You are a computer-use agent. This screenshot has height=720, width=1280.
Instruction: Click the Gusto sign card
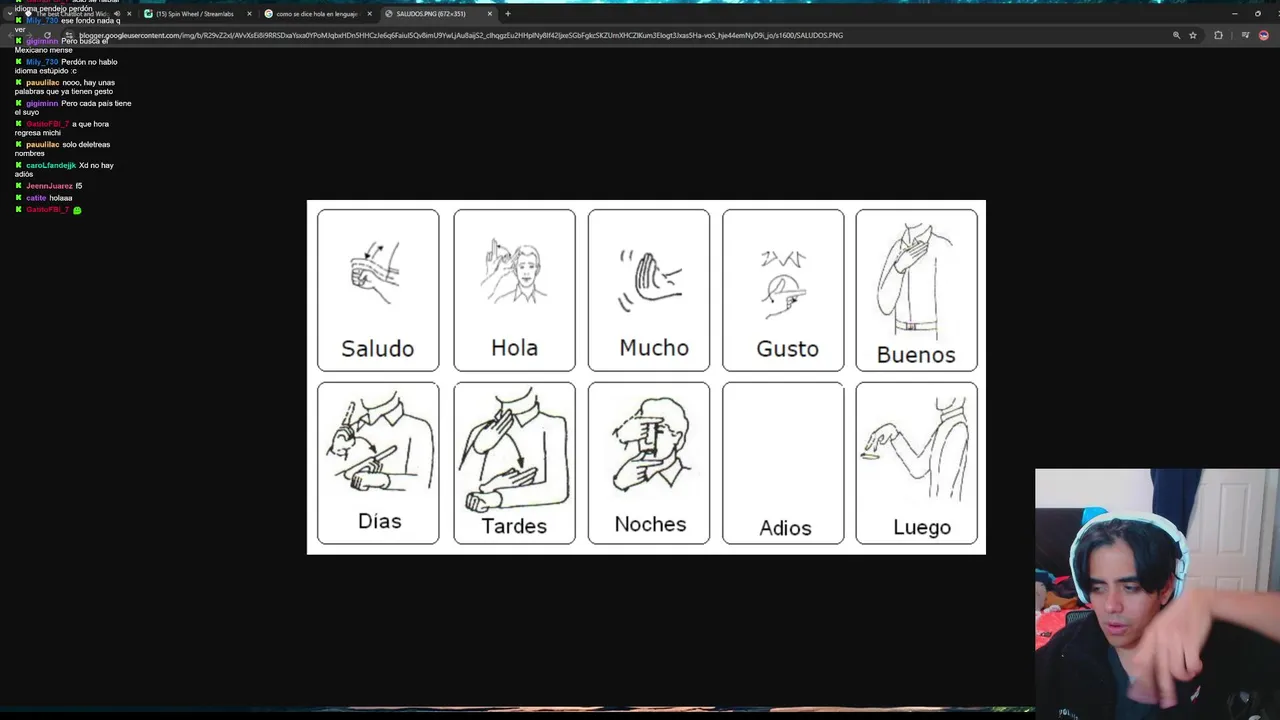783,290
